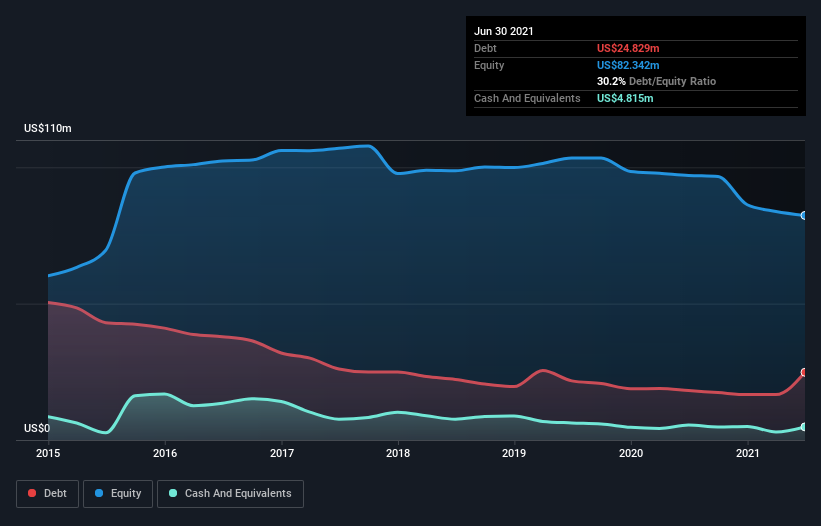Click the blue Equity endpoint marker
This screenshot has width=821, height=526.
click(x=804, y=216)
